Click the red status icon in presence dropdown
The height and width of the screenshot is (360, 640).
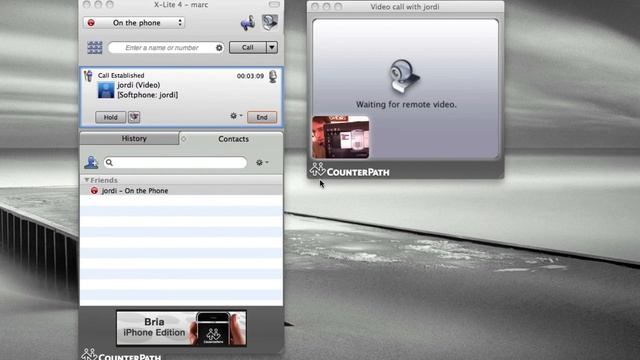coord(91,23)
